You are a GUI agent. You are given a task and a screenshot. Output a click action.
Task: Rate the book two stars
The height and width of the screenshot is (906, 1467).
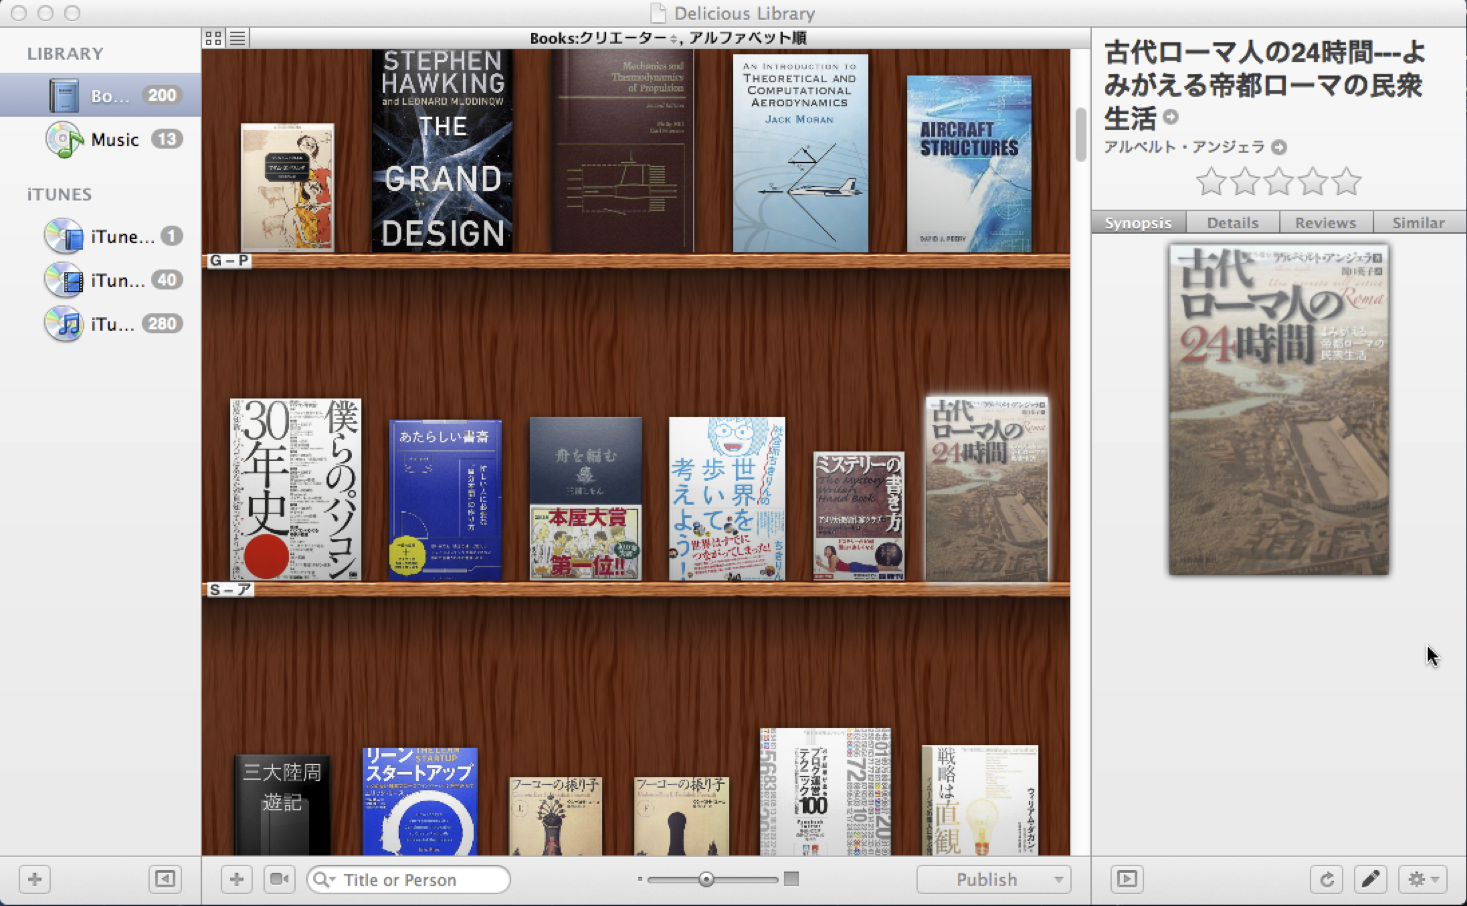[x=1245, y=182]
